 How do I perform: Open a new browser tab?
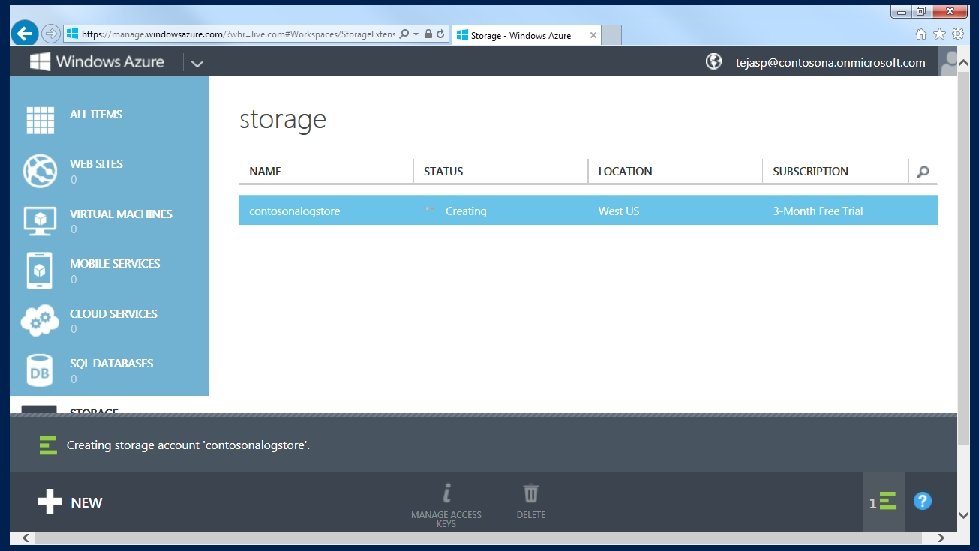click(x=611, y=36)
